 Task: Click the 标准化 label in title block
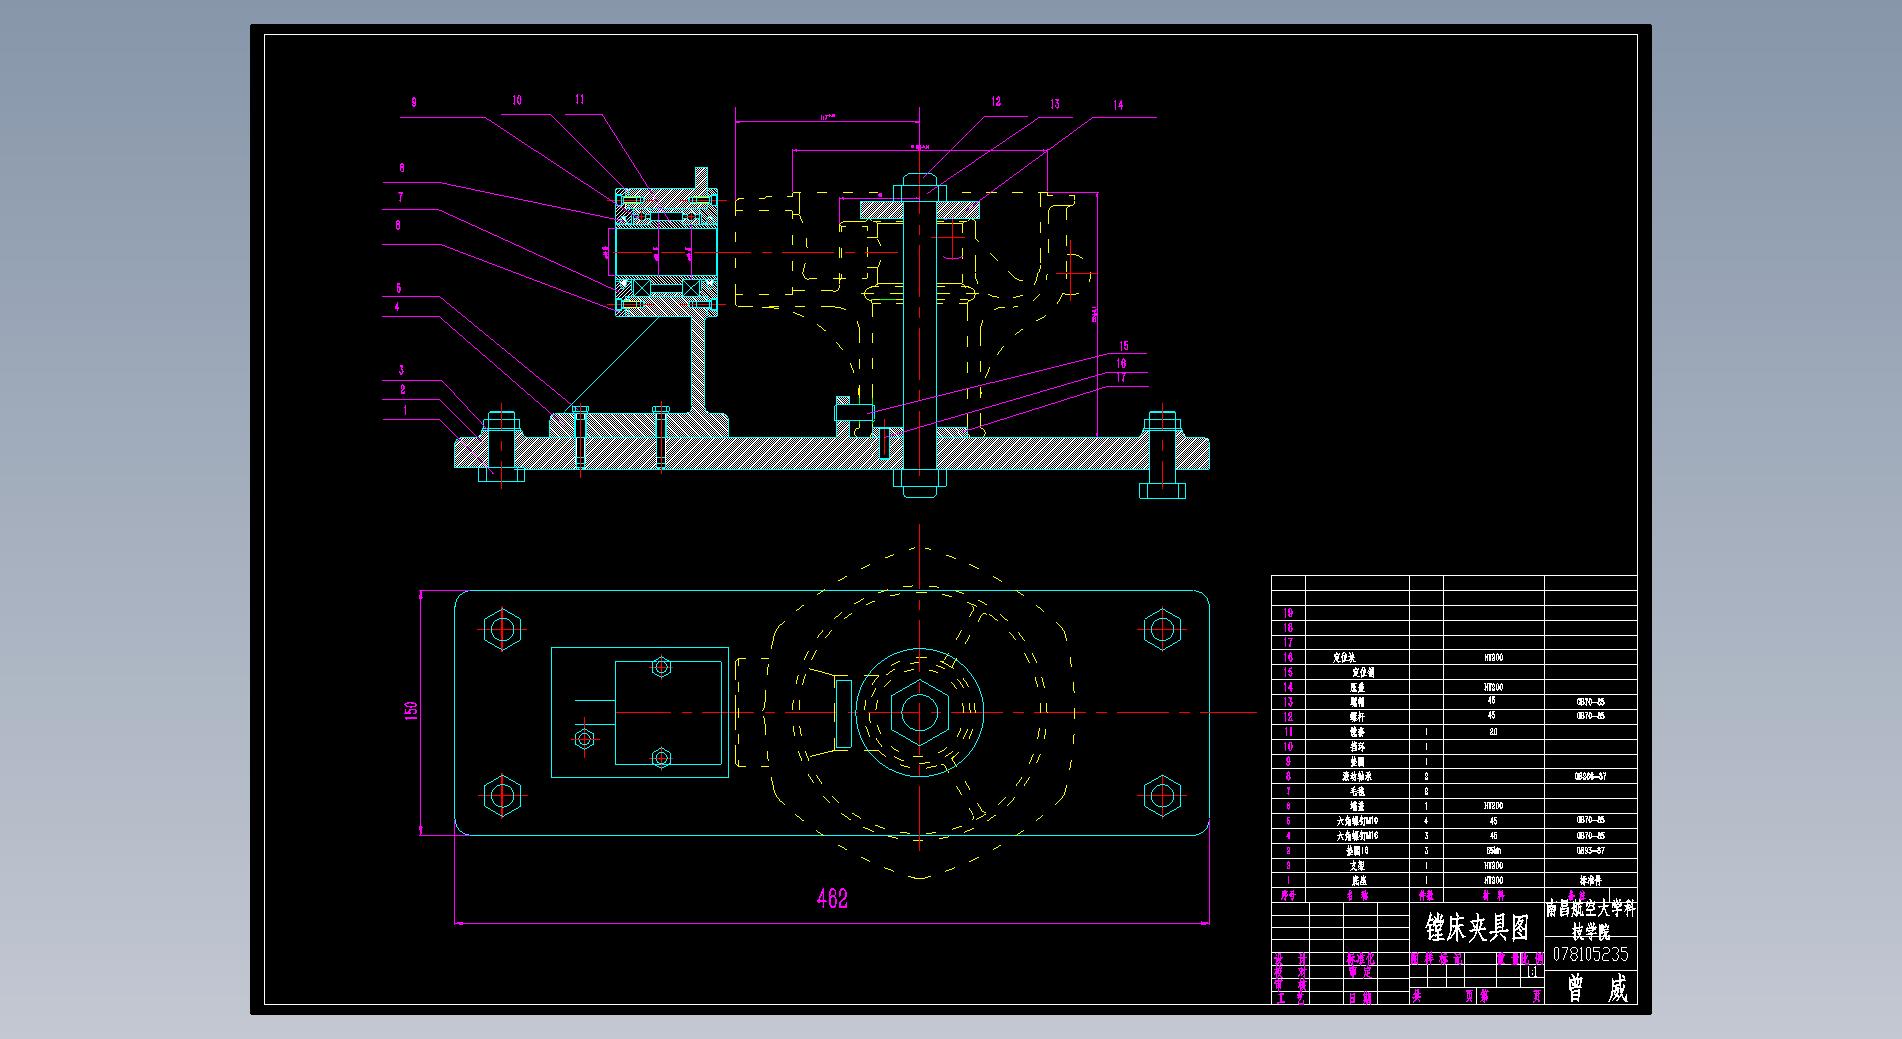1361,958
